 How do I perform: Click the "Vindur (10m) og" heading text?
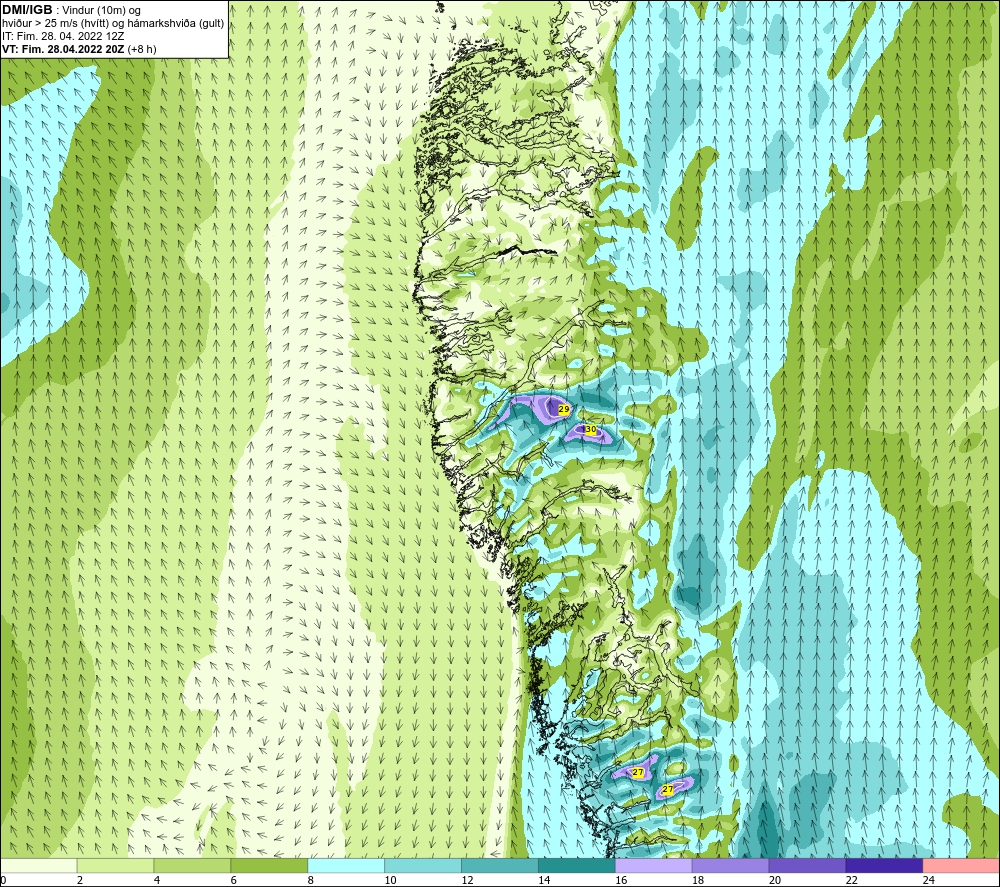coord(101,11)
